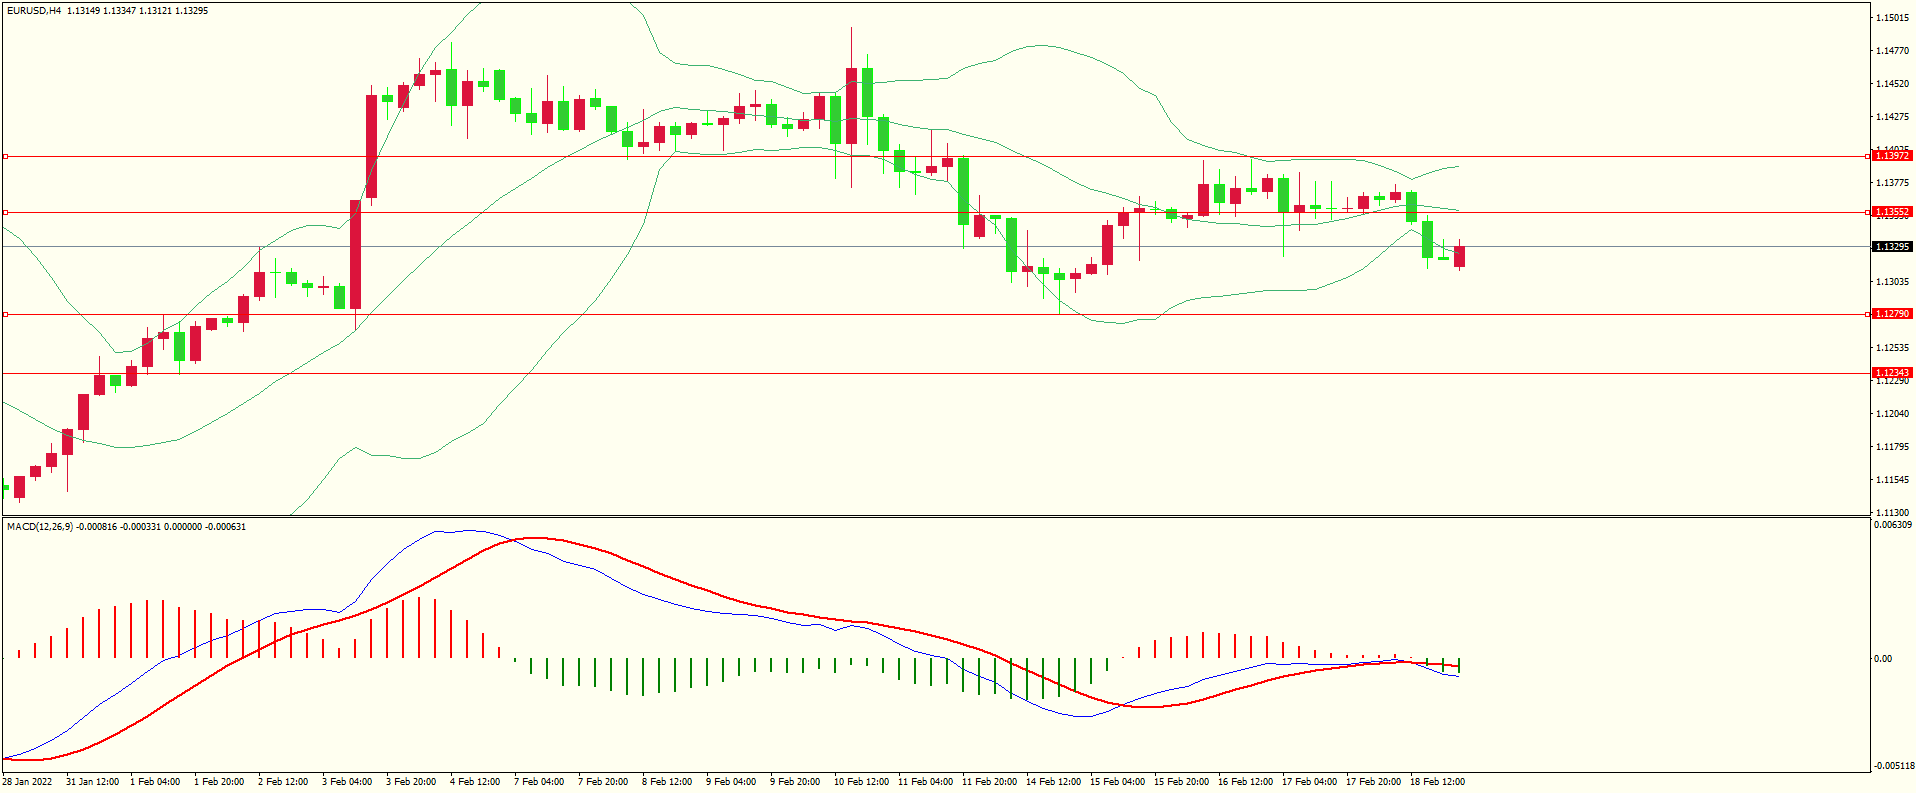The height and width of the screenshot is (793, 1916).
Task: Click the 16 Feb 12:00 time label
Action: click(x=1245, y=782)
